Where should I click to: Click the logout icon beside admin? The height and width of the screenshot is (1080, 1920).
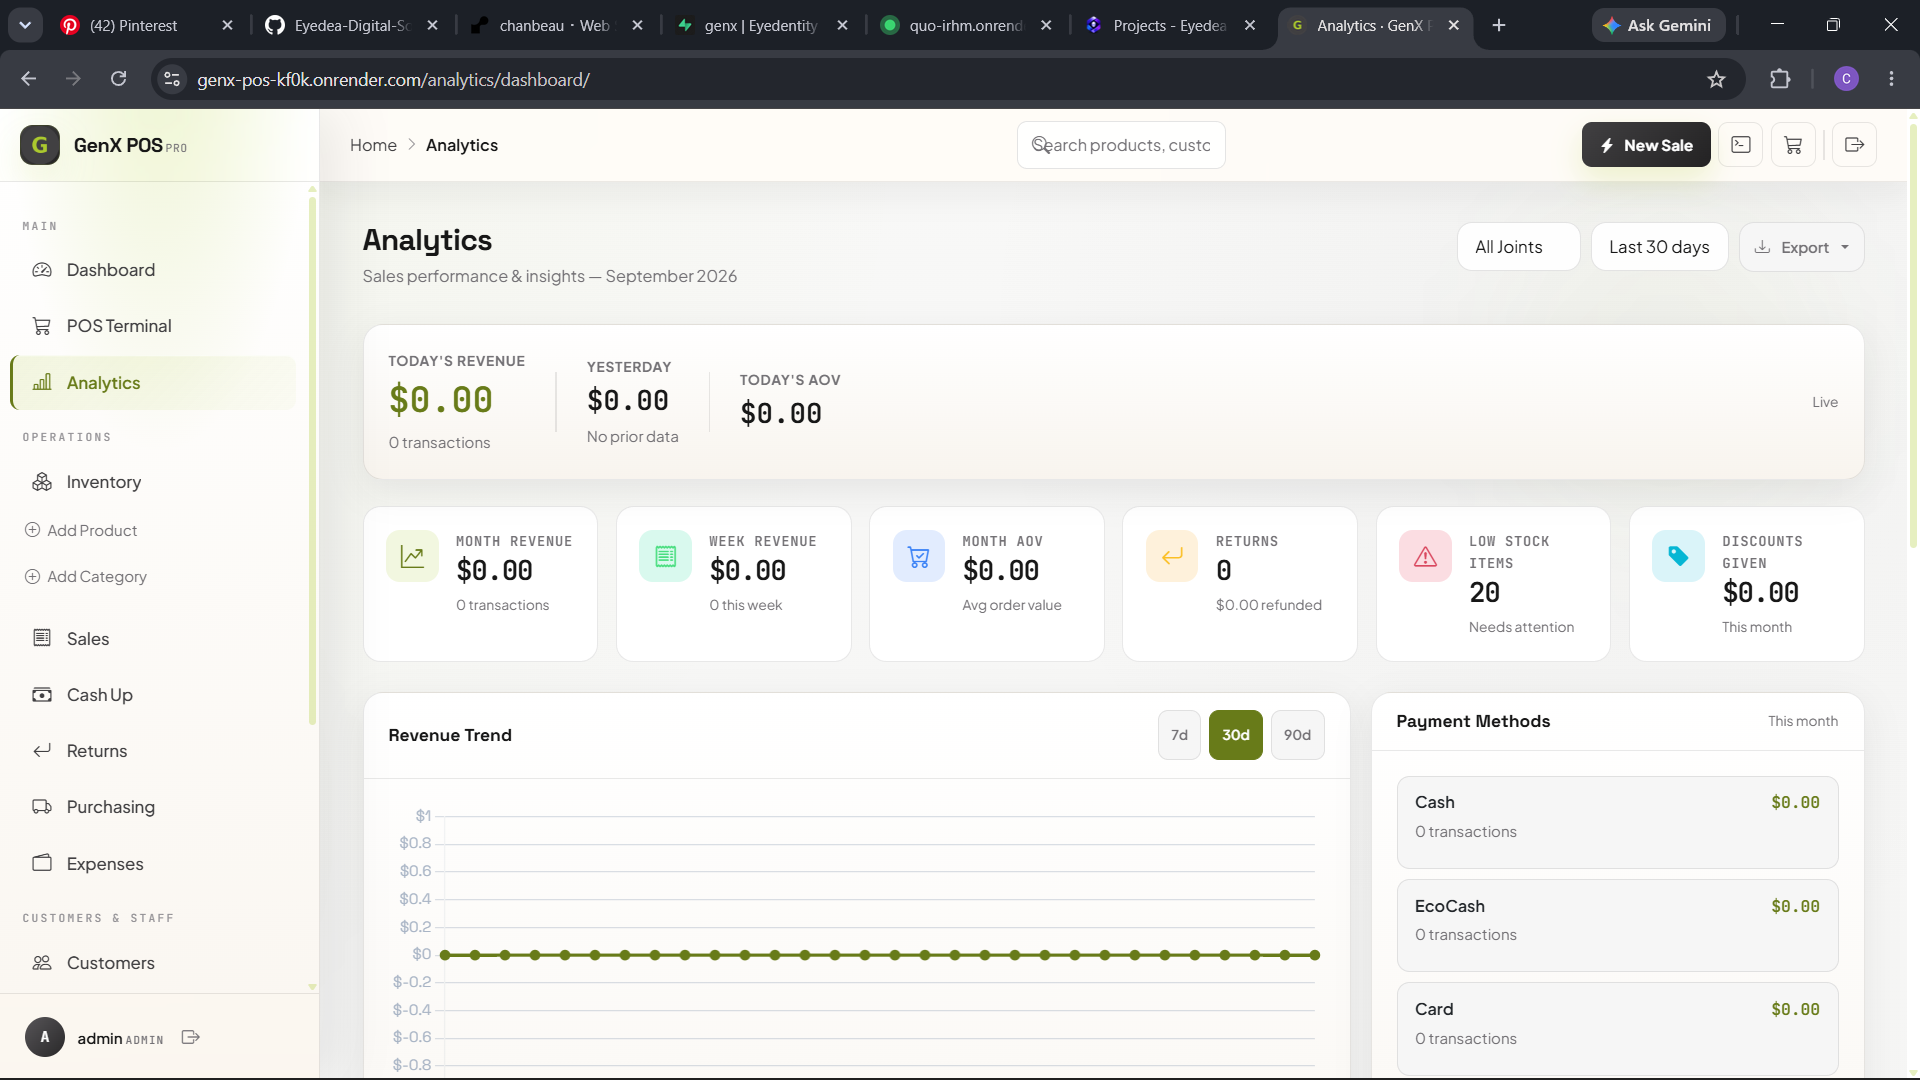pyautogui.click(x=191, y=1038)
